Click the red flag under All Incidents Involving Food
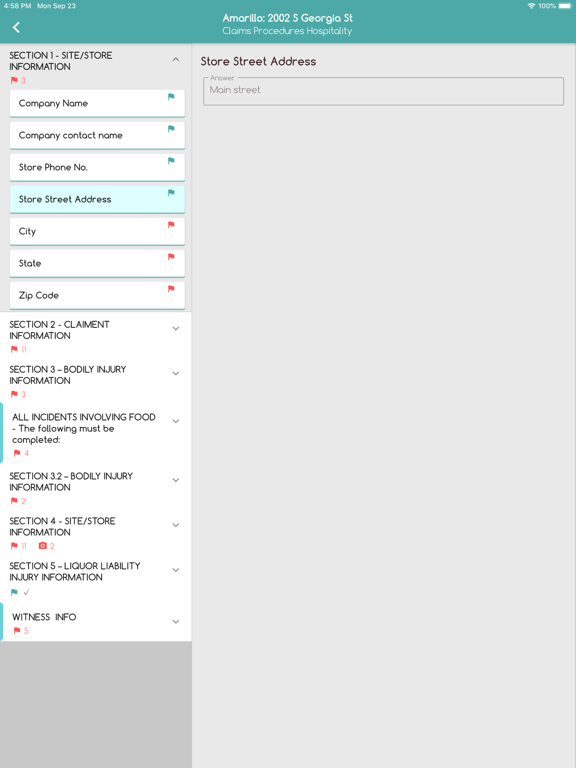 pyautogui.click(x=17, y=453)
